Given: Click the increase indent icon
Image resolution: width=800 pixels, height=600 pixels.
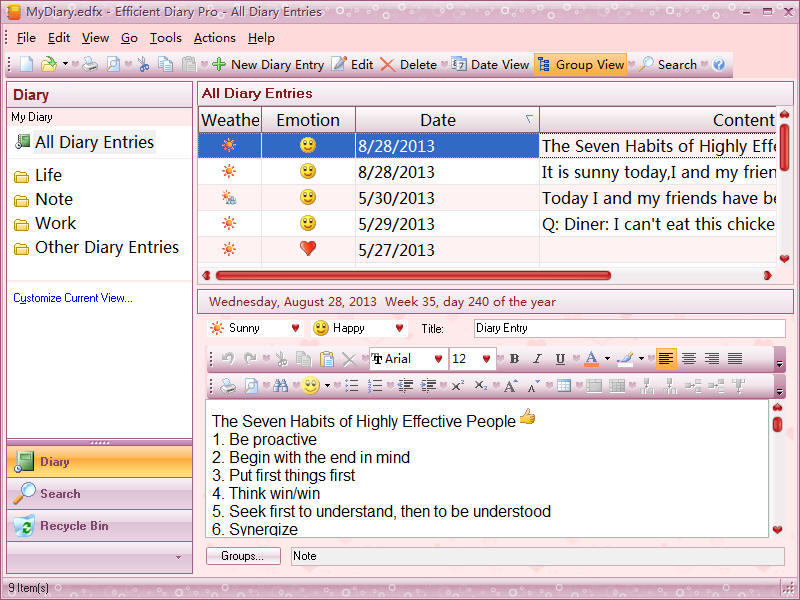Looking at the screenshot, I should point(429,386).
